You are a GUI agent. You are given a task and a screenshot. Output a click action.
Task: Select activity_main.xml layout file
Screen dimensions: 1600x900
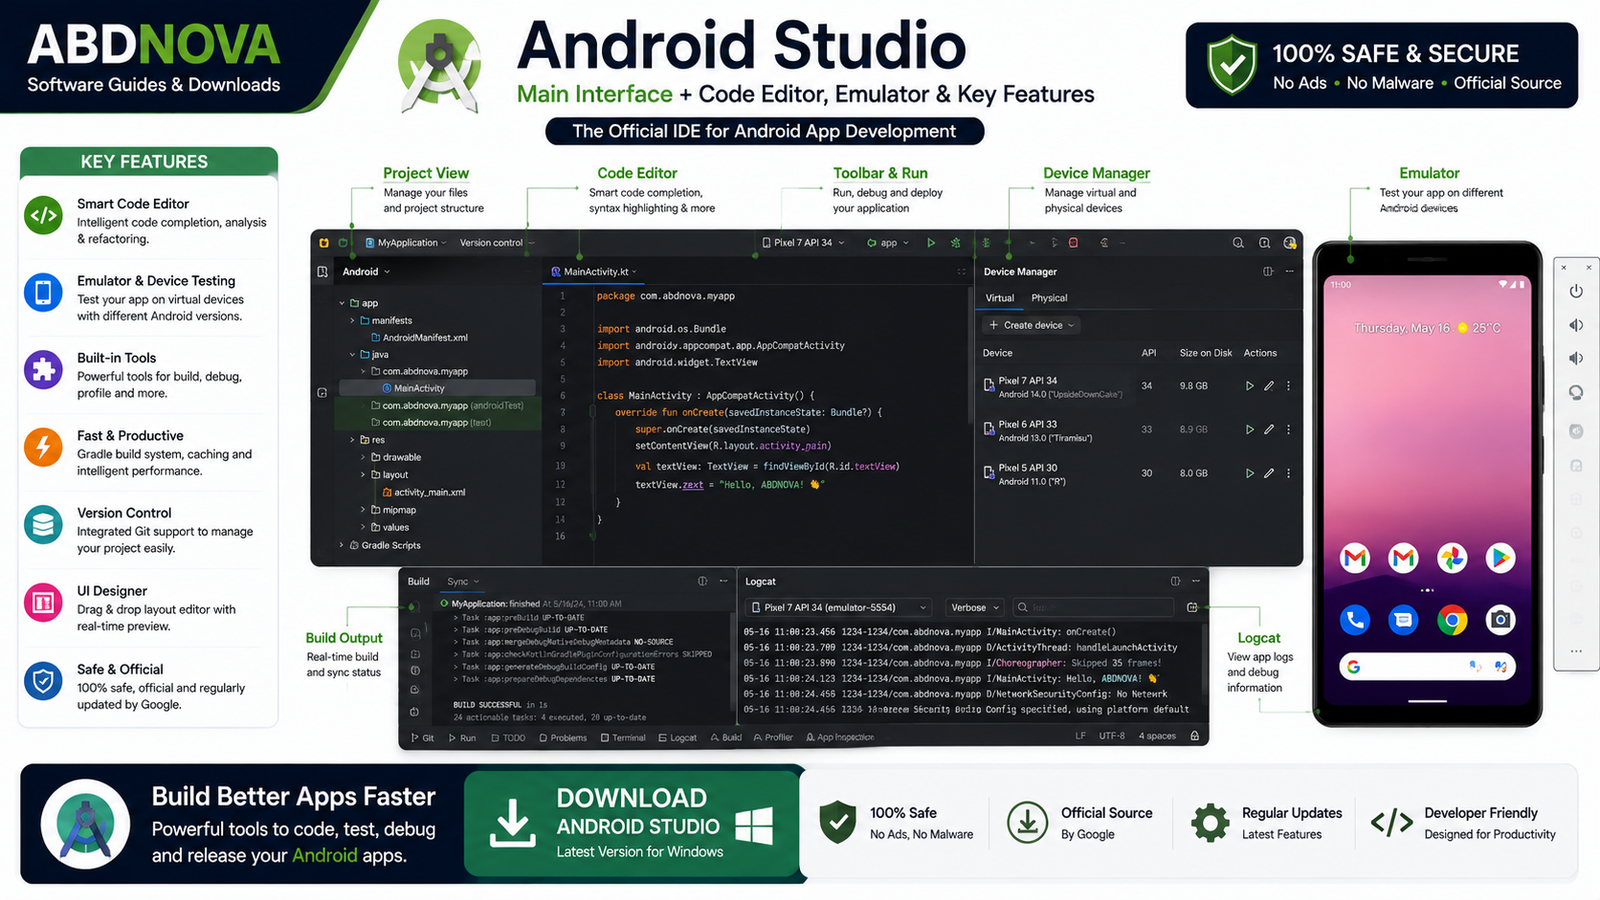click(x=423, y=492)
